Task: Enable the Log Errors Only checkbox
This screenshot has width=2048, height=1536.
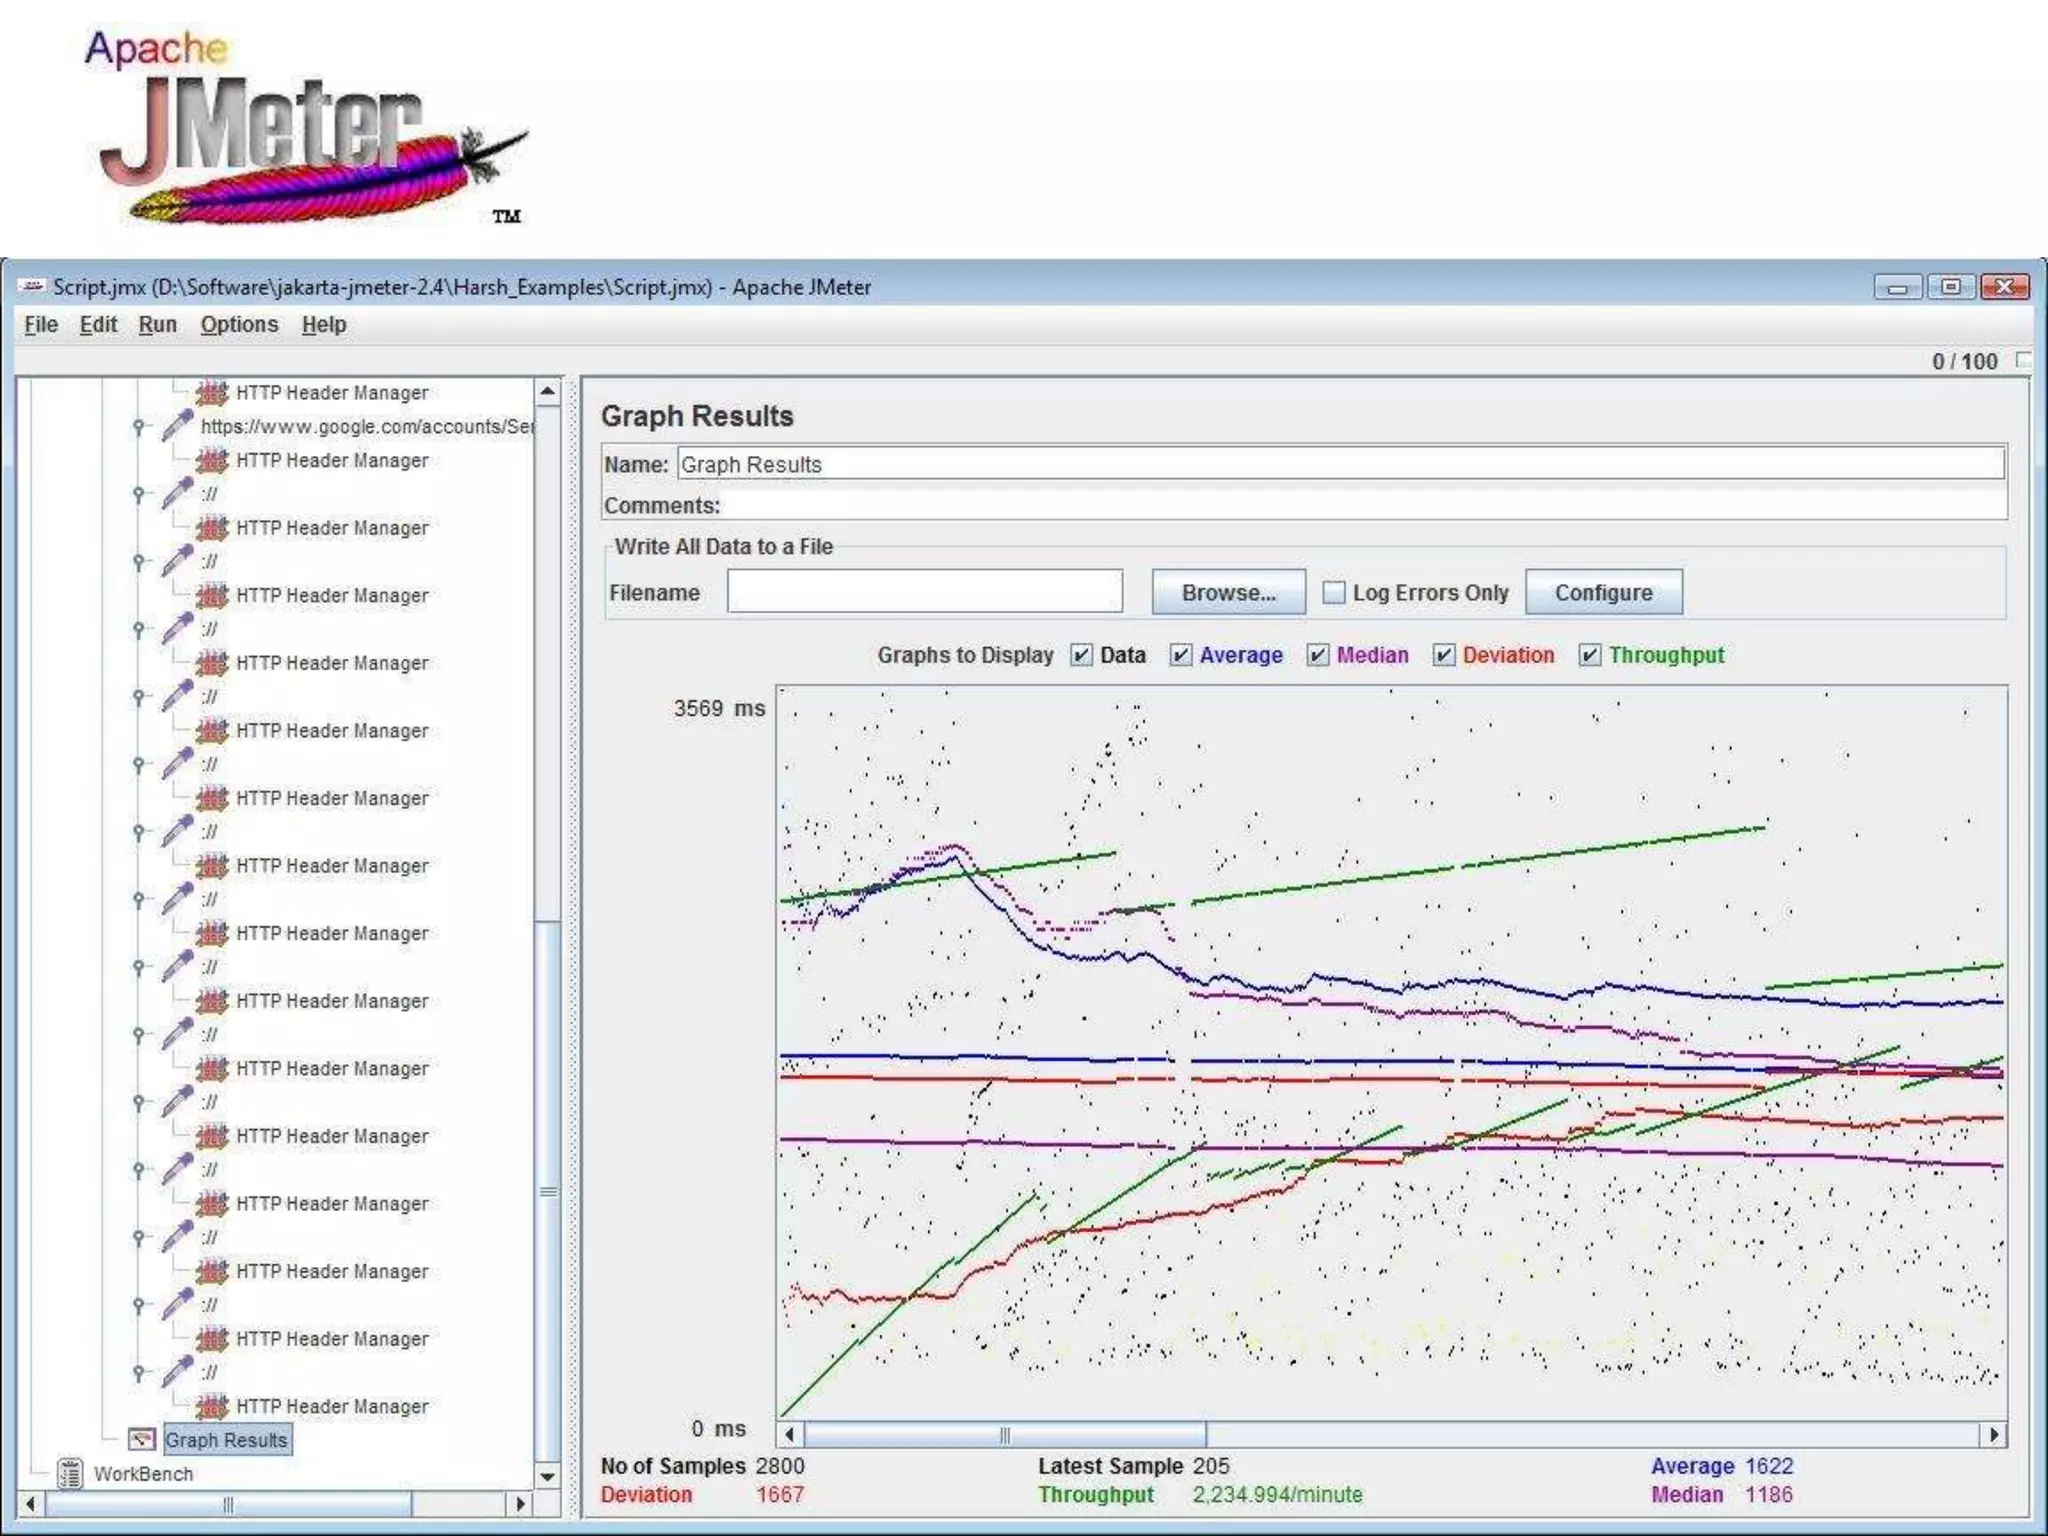Action: 1333,593
